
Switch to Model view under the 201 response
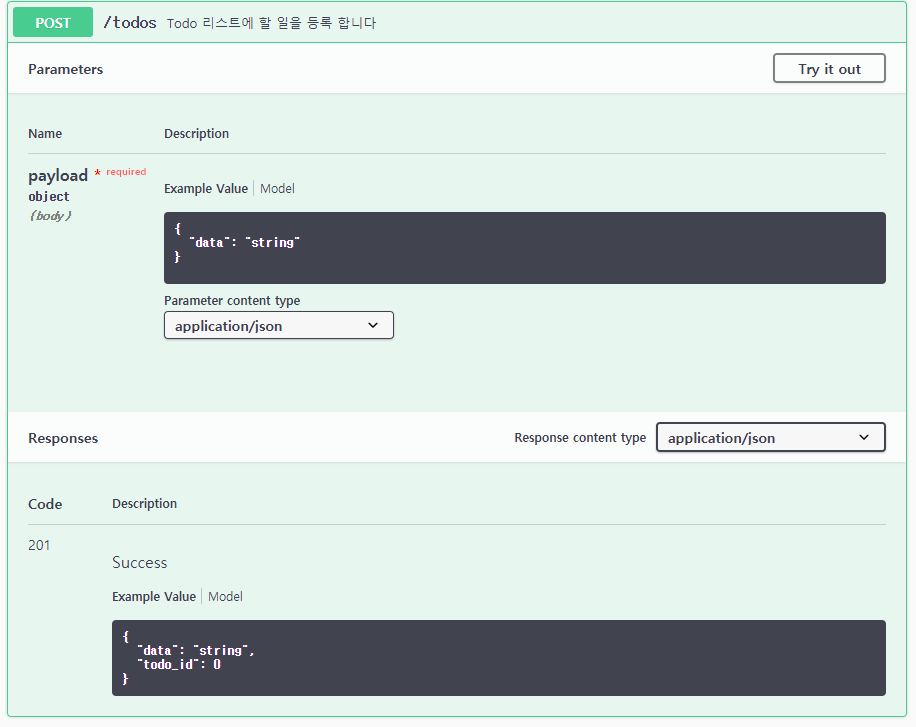[225, 596]
